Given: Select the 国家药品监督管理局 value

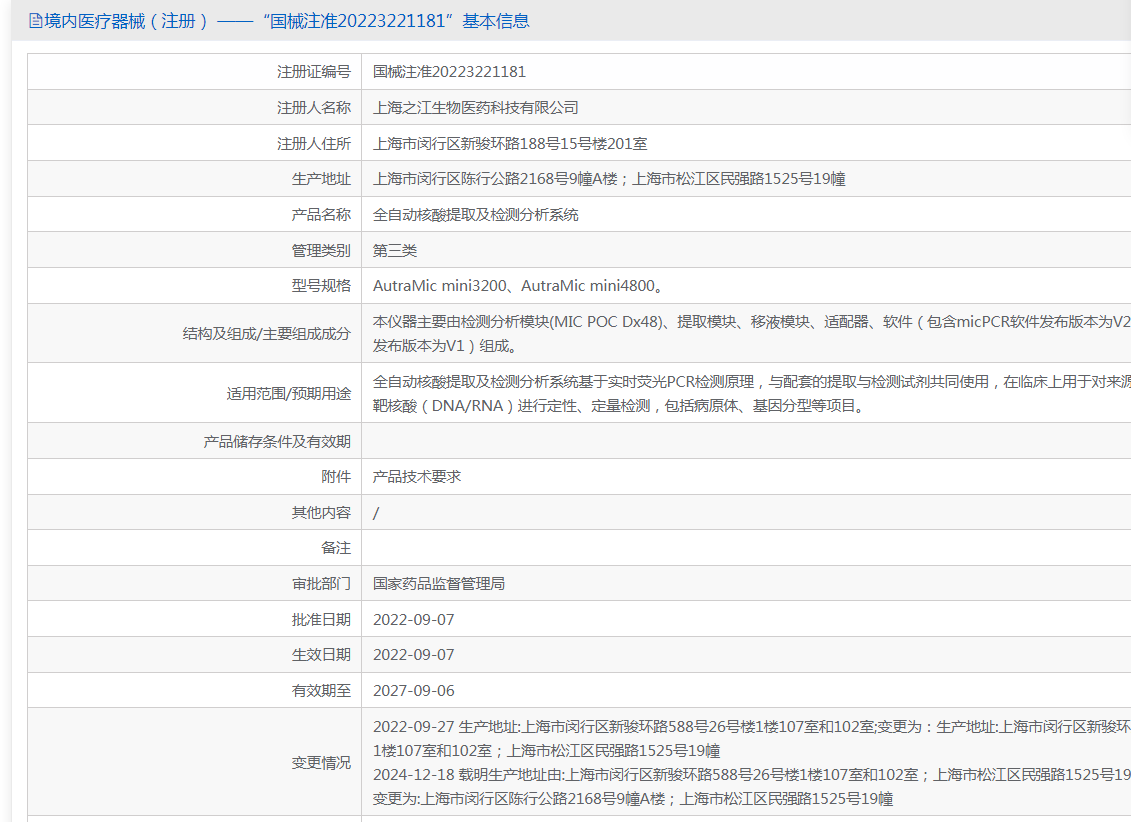Looking at the screenshot, I should pyautogui.click(x=439, y=584).
